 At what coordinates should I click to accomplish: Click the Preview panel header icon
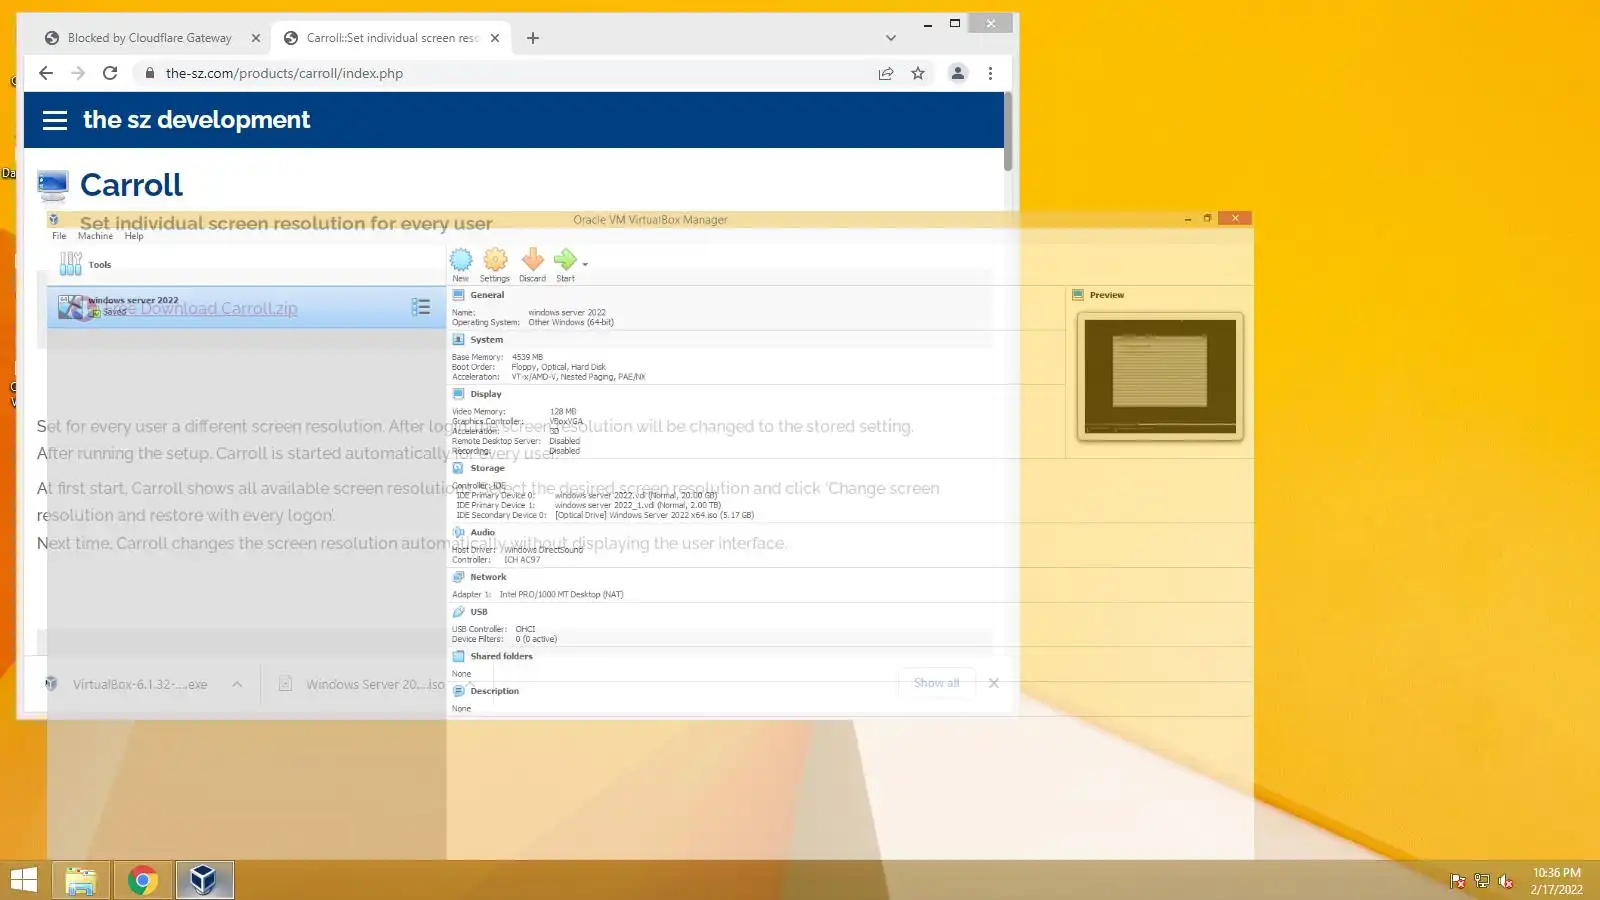point(1078,295)
